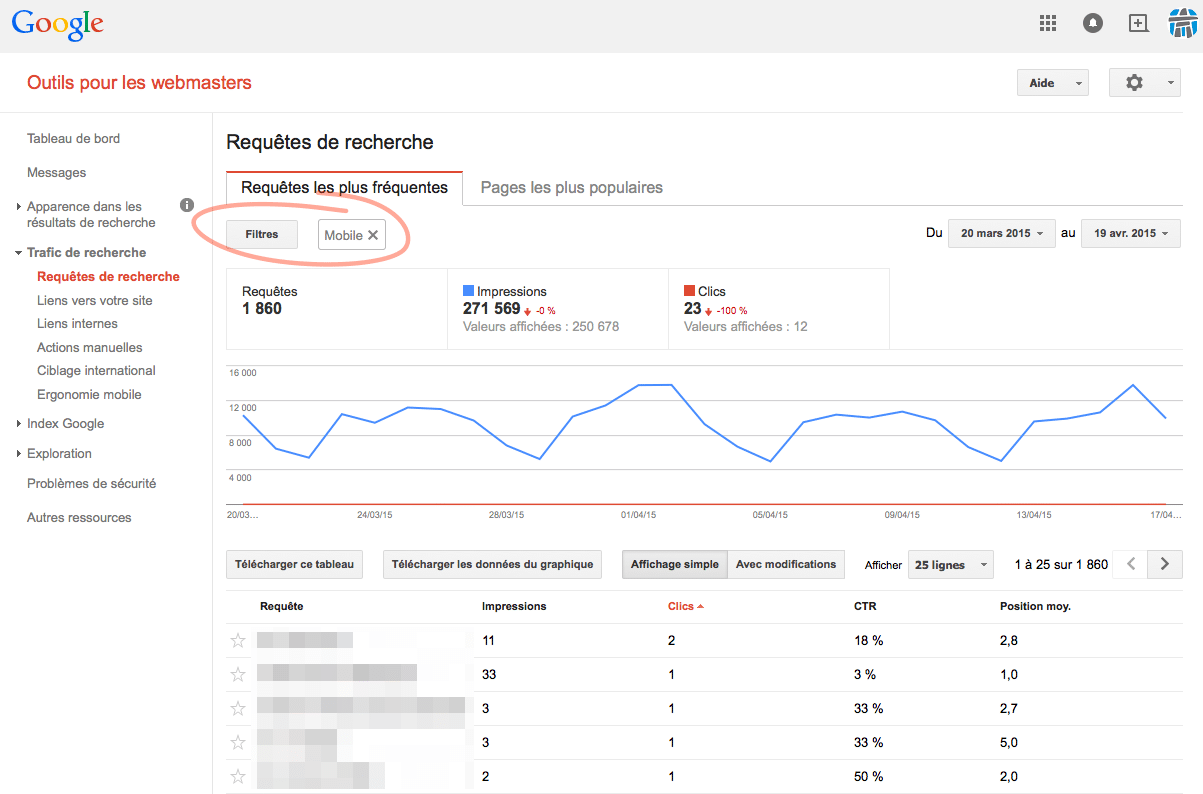Expand the Index Google section

(x=65, y=424)
